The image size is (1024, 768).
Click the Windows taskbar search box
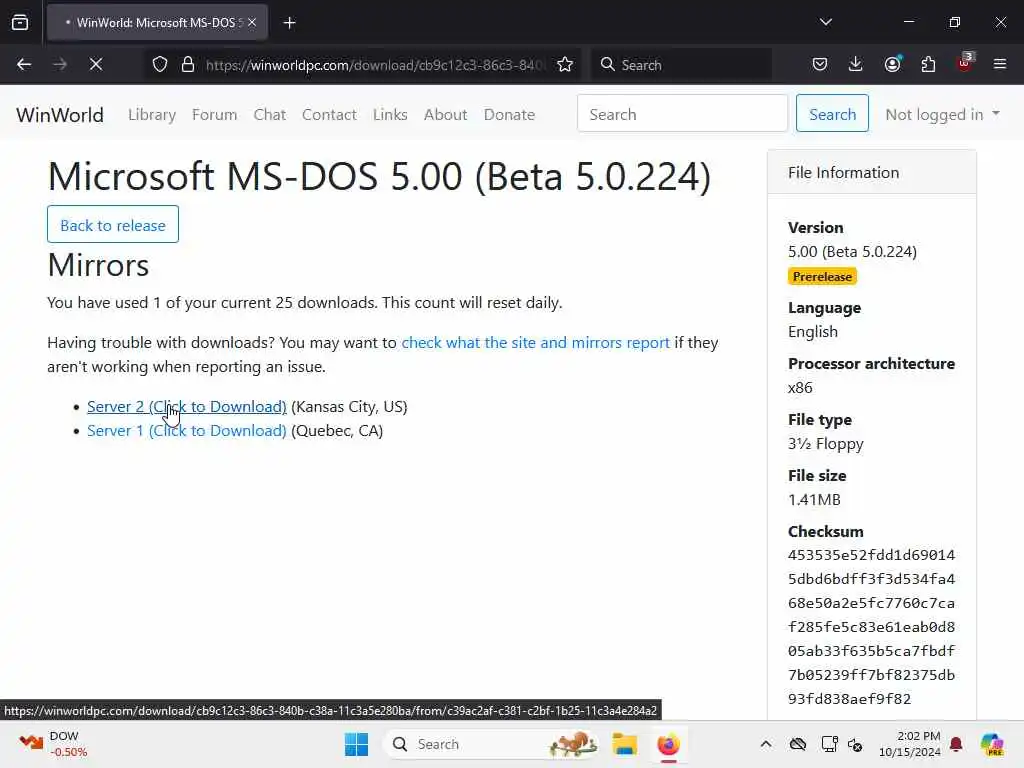[x=492, y=744]
